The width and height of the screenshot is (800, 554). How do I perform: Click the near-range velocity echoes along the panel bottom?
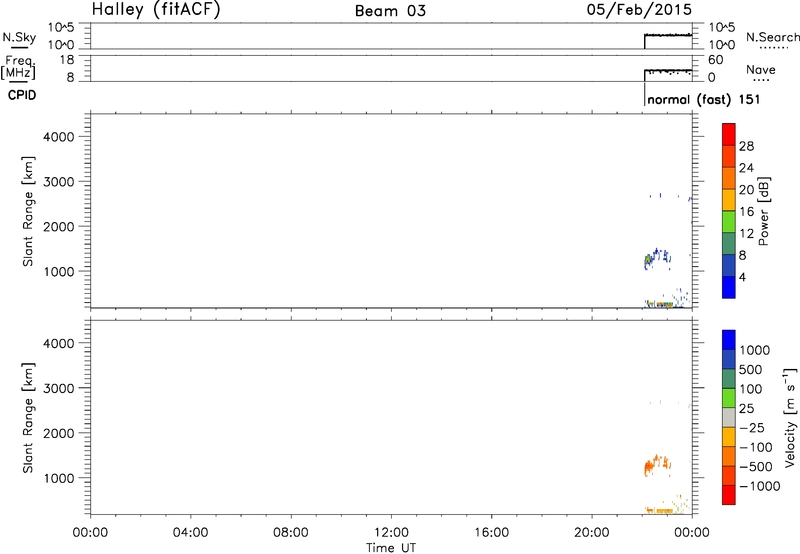pyautogui.click(x=661, y=510)
